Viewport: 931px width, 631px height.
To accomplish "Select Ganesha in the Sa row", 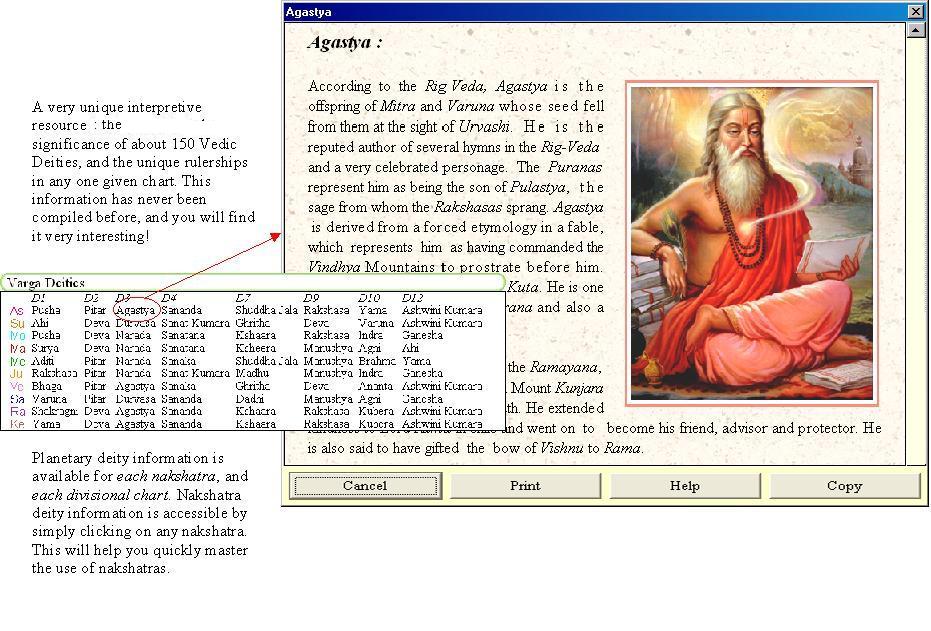I will (422, 399).
